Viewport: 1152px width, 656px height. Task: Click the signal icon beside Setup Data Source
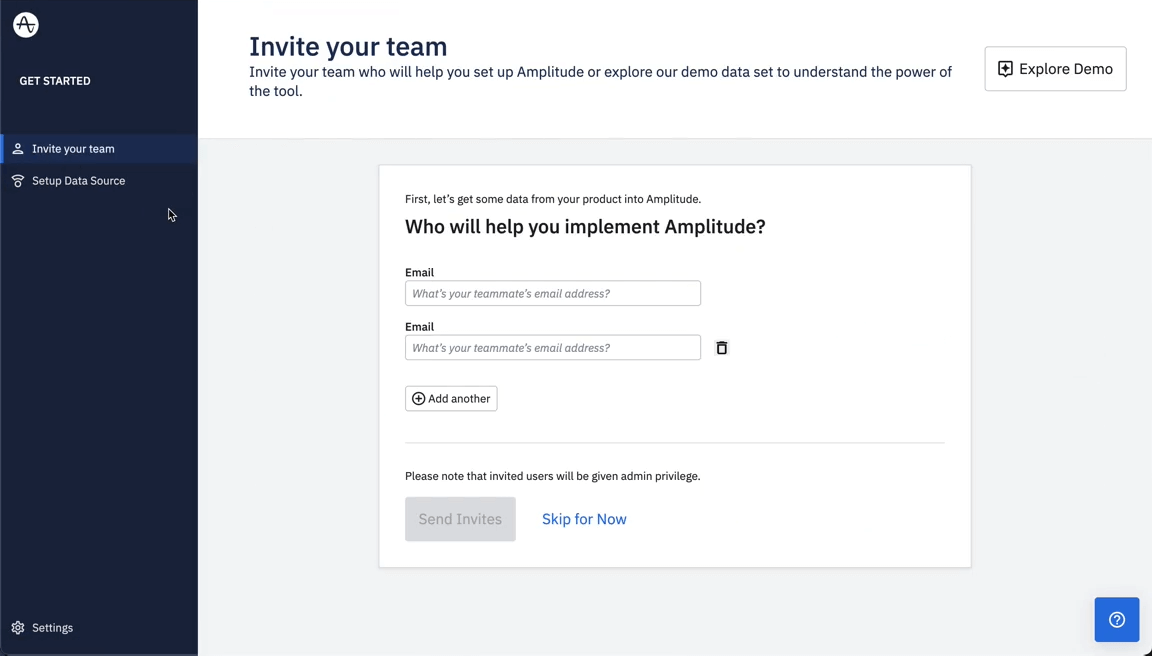pyautogui.click(x=18, y=181)
